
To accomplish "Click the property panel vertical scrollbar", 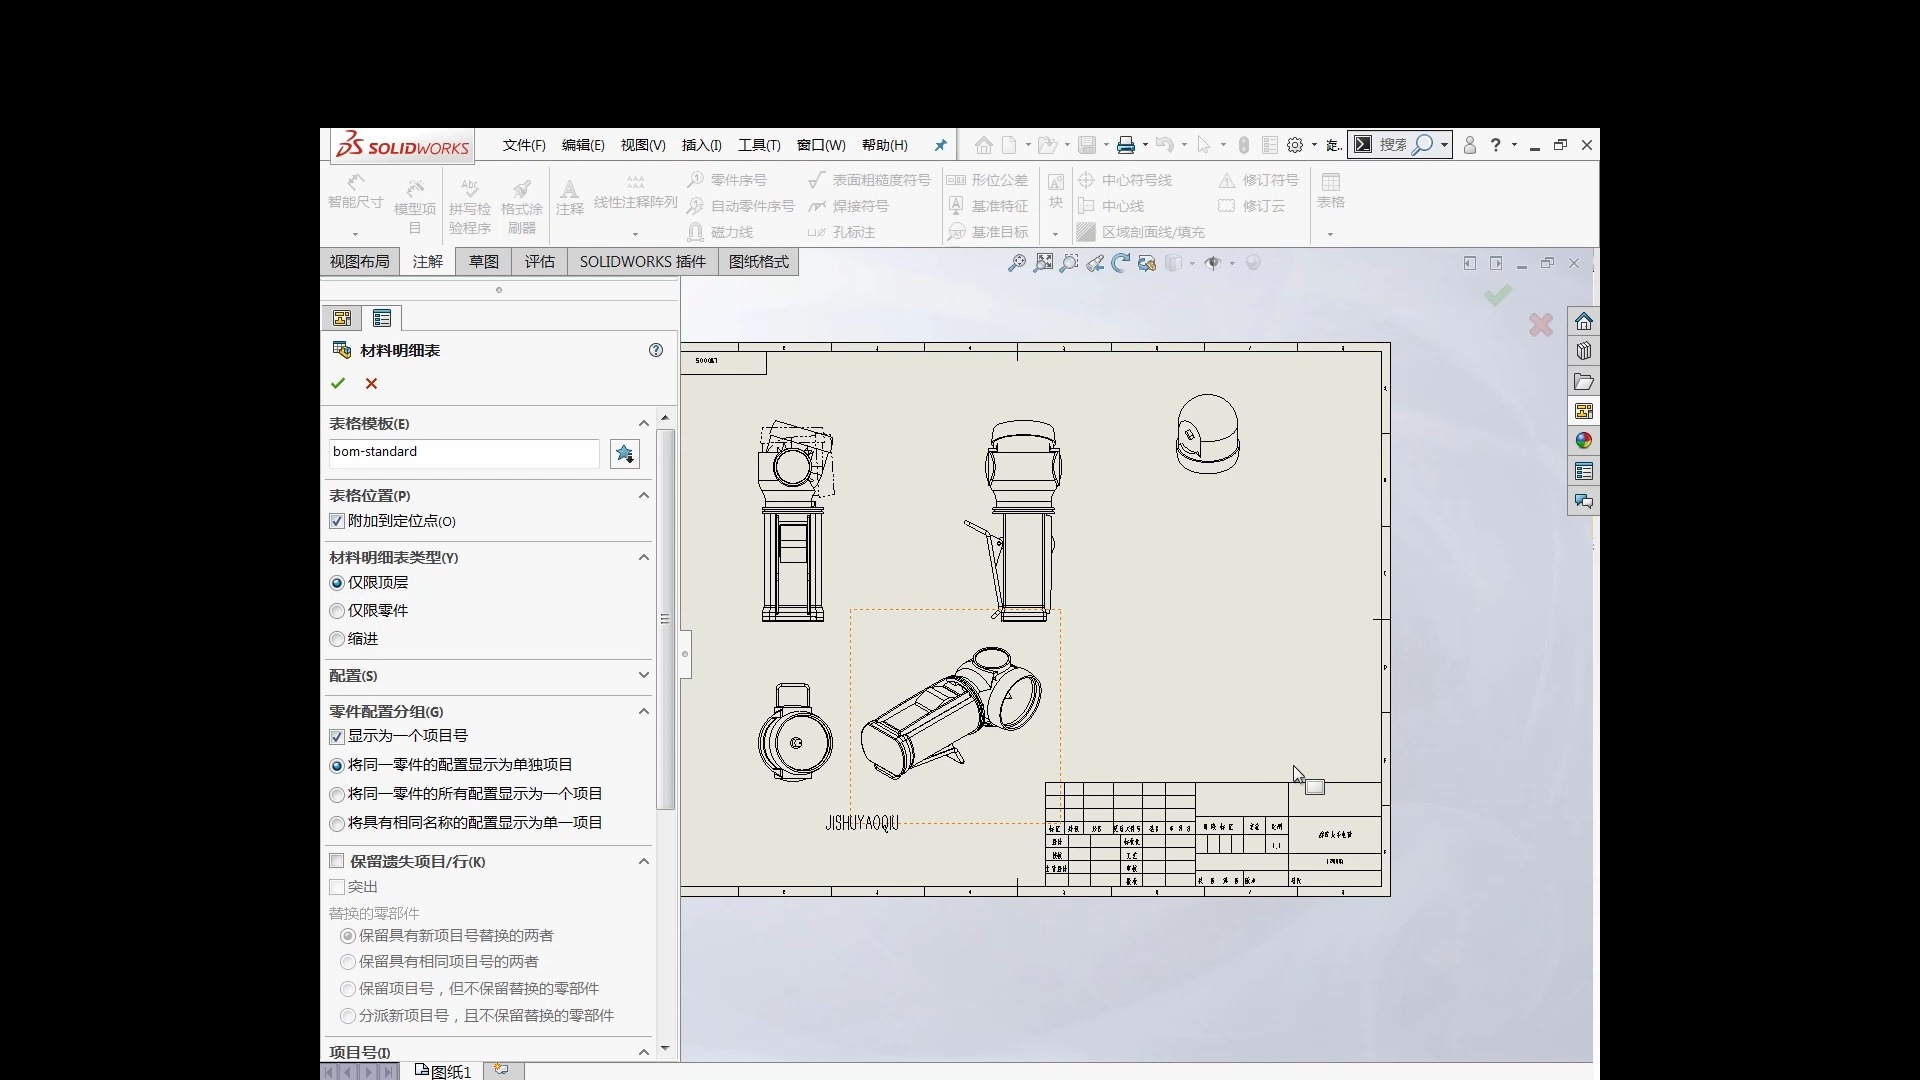I will point(665,620).
